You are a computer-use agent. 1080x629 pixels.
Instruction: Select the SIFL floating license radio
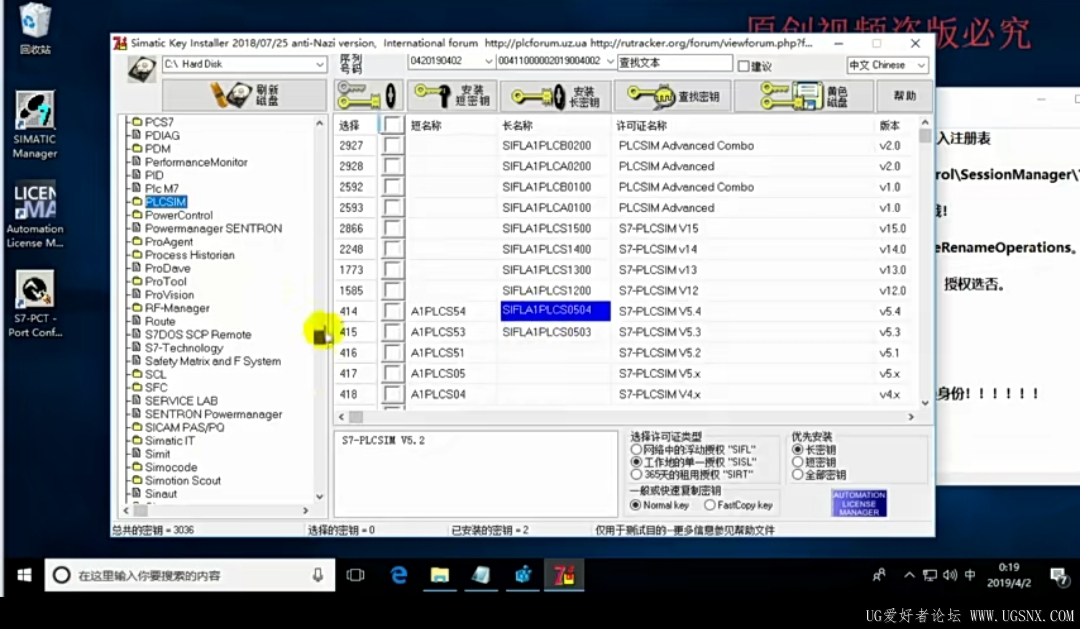pyautogui.click(x=636, y=449)
